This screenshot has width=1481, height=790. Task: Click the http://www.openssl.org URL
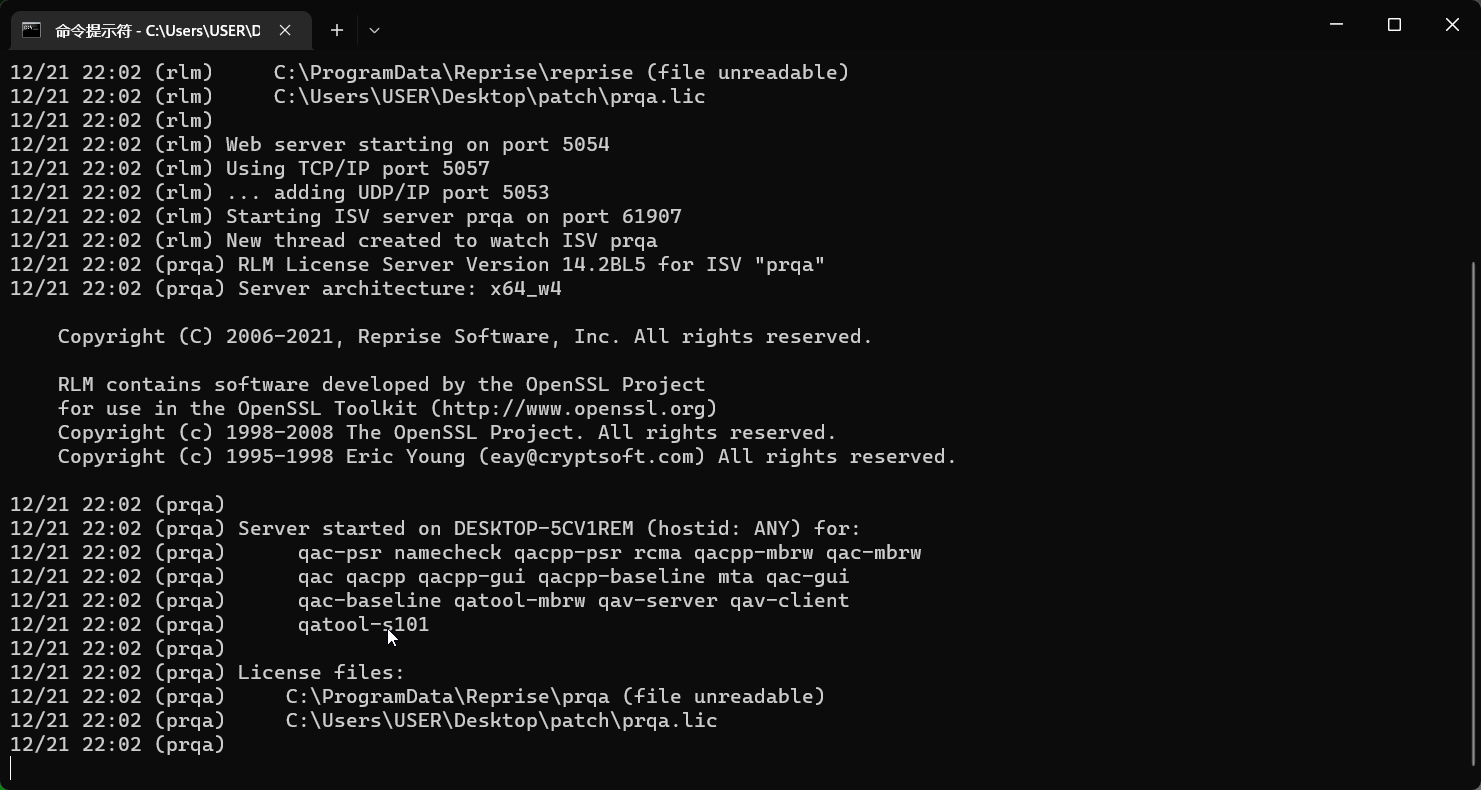(x=574, y=408)
